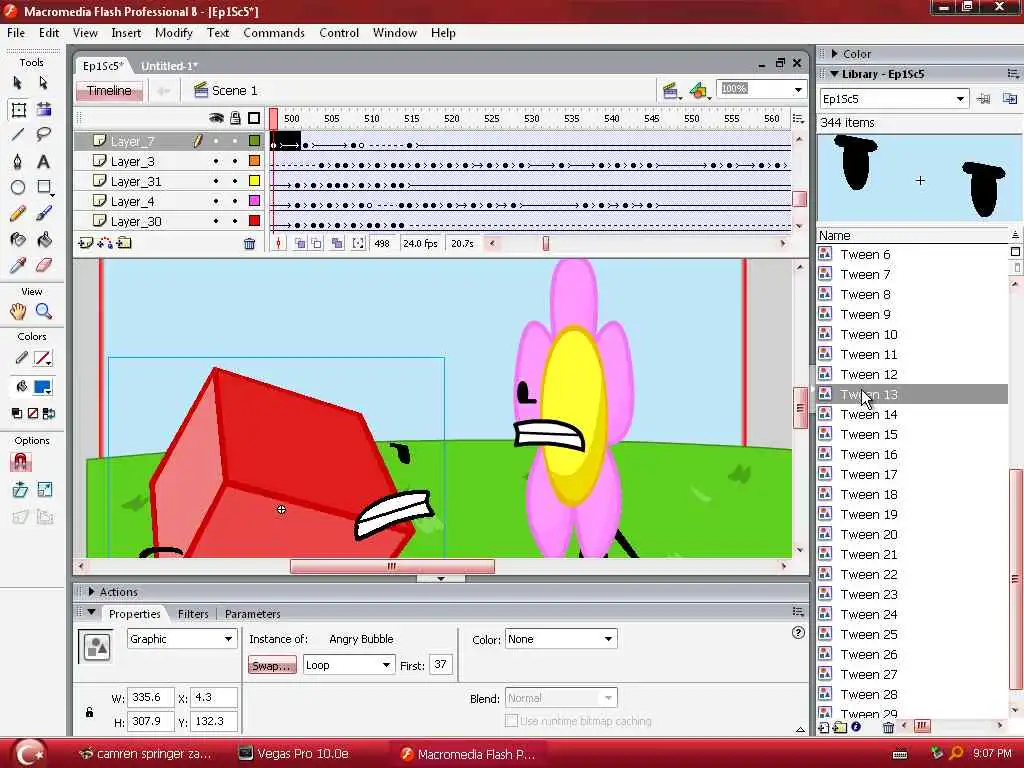Image resolution: width=1024 pixels, height=768 pixels.
Task: Open the stage zoom percentage dropdown
Action: pos(798,89)
